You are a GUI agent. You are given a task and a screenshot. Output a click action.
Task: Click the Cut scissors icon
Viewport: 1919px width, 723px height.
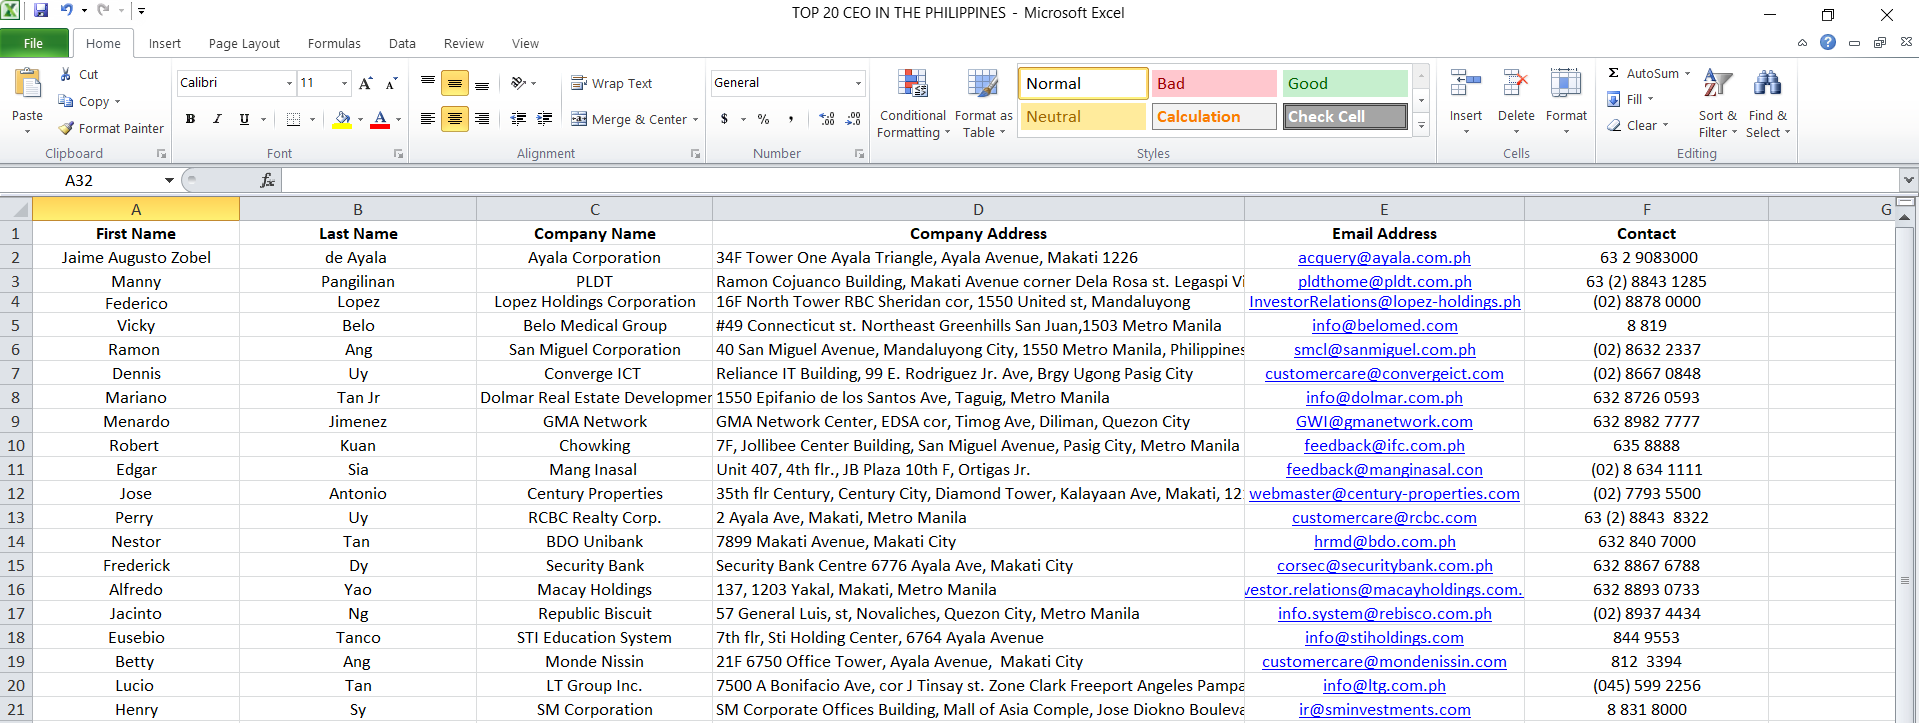pos(66,74)
